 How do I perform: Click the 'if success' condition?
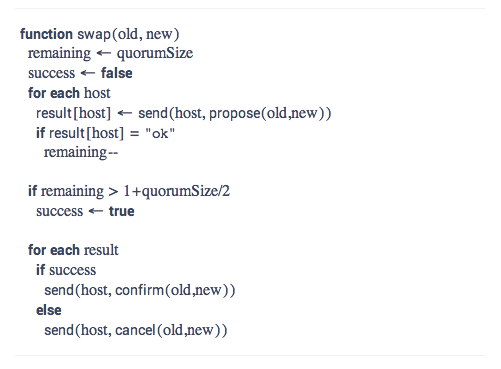(66, 270)
